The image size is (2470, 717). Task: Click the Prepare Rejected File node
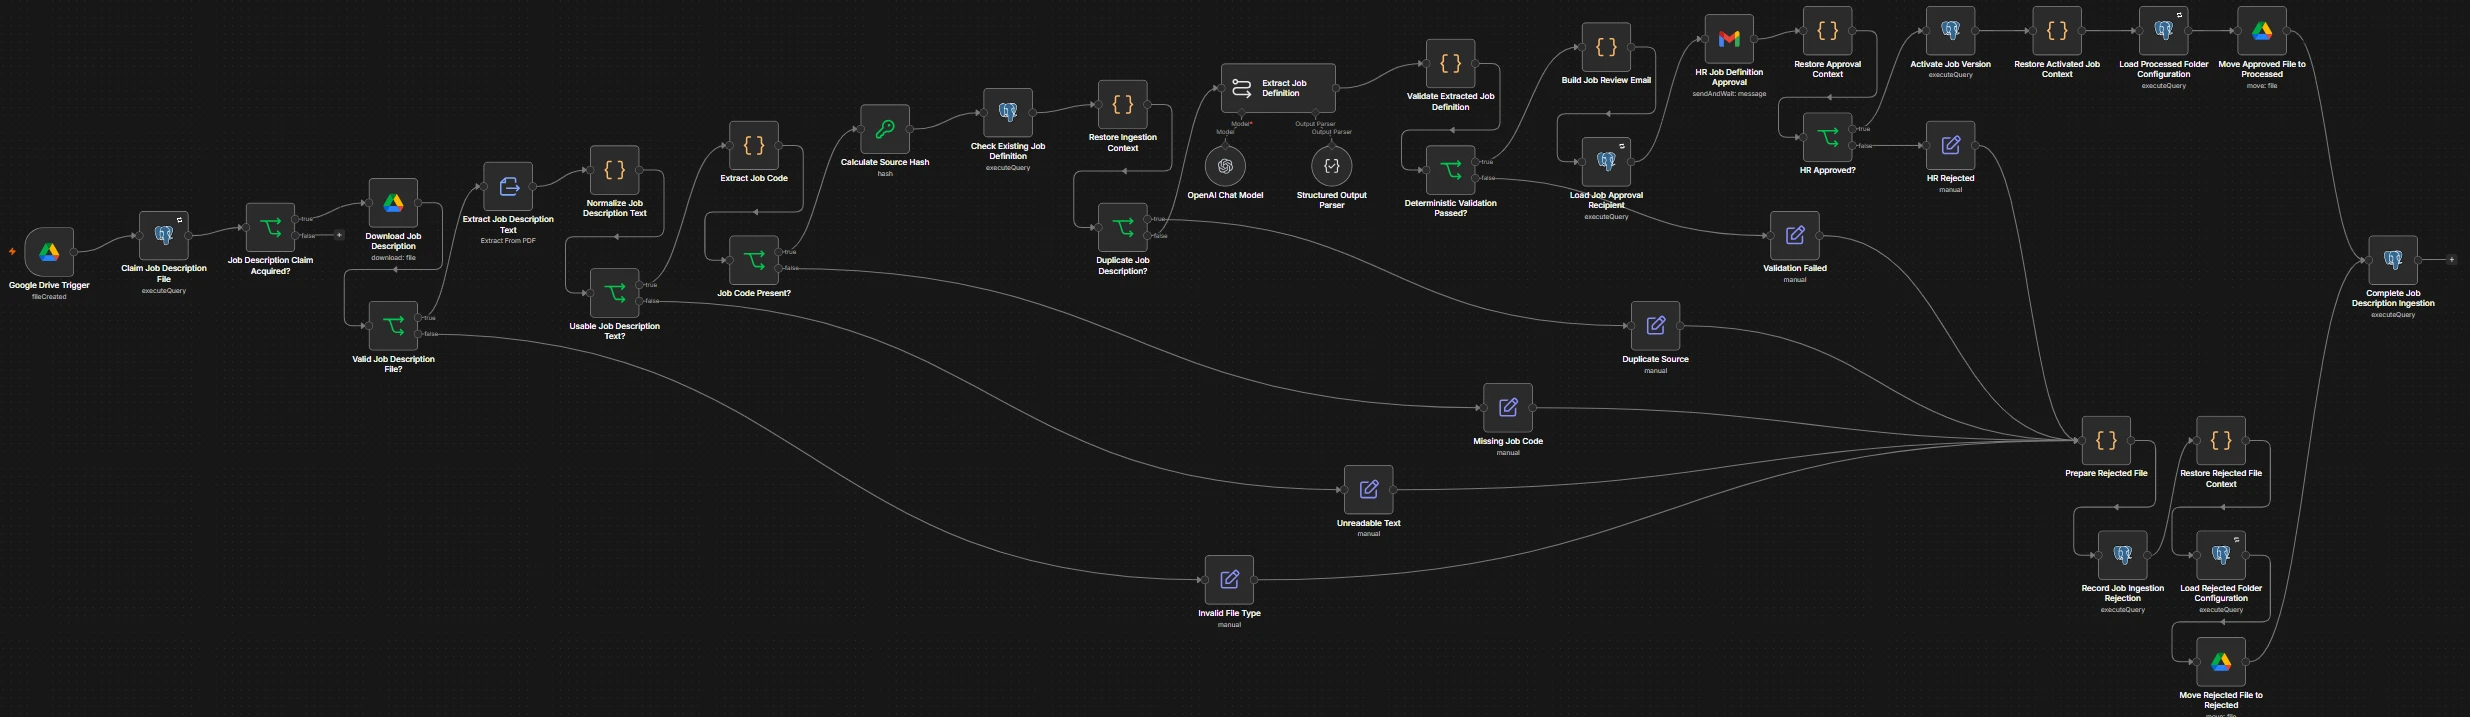2106,441
